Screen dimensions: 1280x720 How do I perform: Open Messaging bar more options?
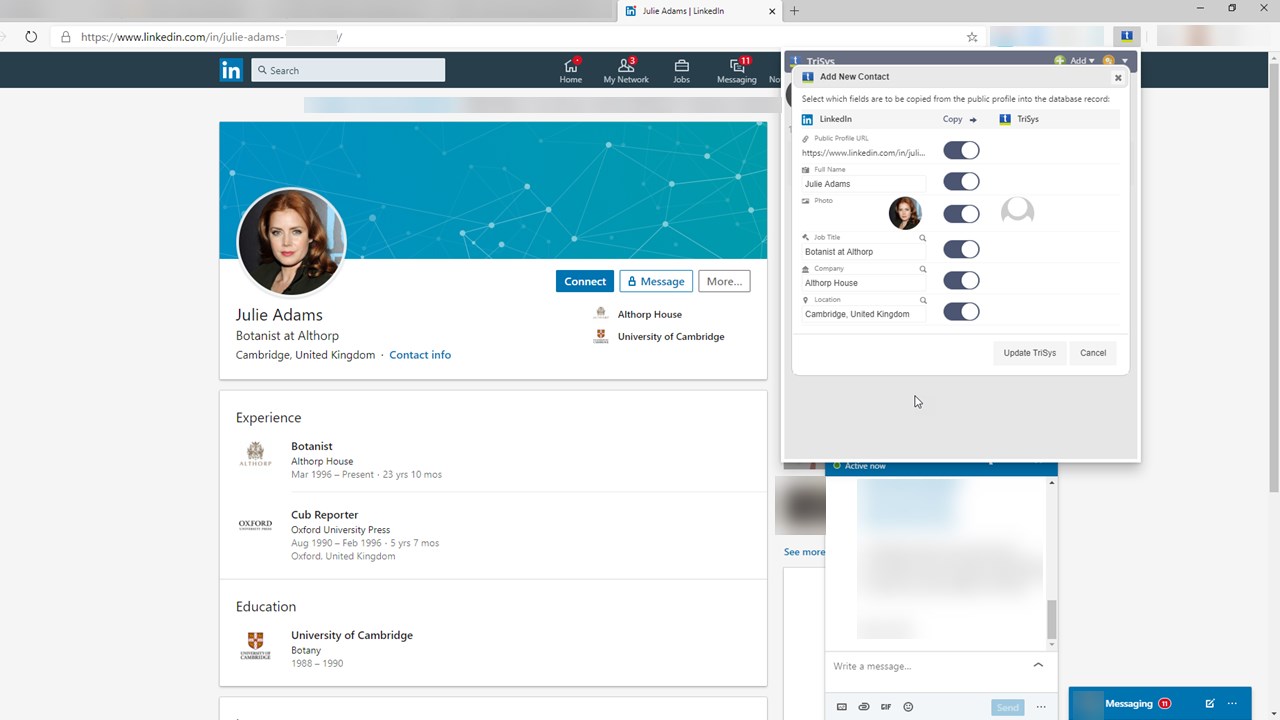click(x=1232, y=703)
